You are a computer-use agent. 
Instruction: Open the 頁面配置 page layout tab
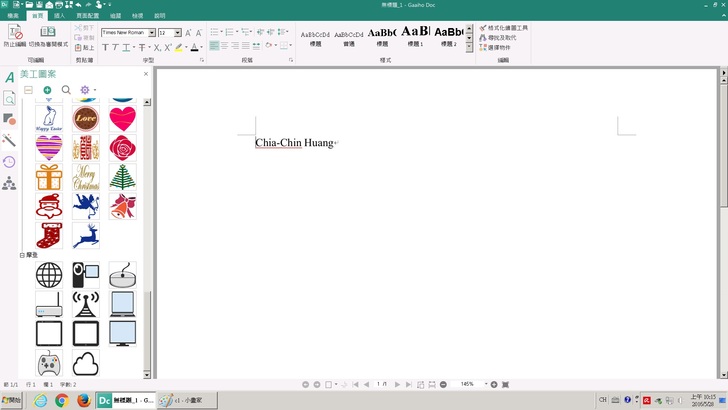pyautogui.click(x=87, y=16)
